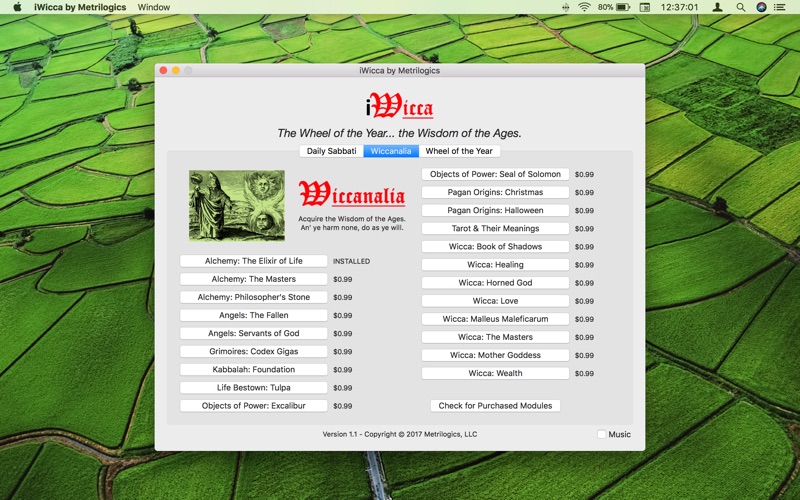Choose the Wicca: Horned God module

495,283
